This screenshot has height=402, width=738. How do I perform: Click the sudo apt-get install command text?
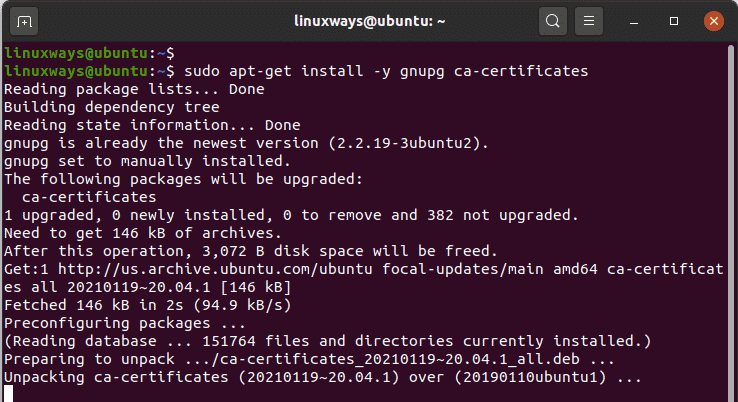coord(386,71)
